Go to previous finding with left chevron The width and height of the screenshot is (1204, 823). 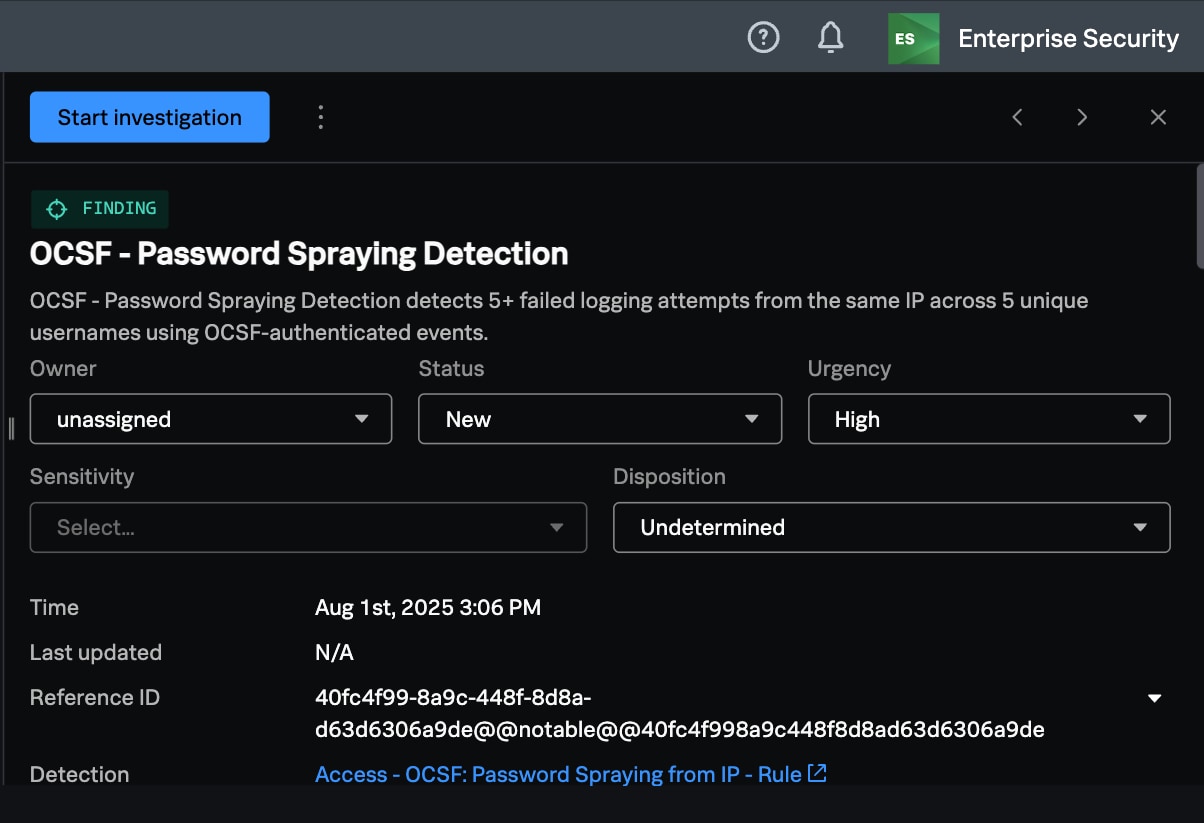tap(1017, 117)
